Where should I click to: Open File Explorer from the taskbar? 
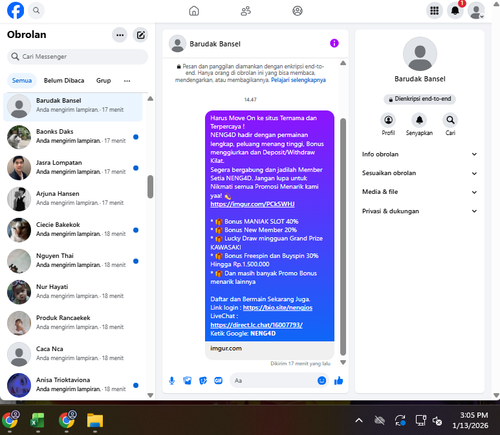(95, 420)
